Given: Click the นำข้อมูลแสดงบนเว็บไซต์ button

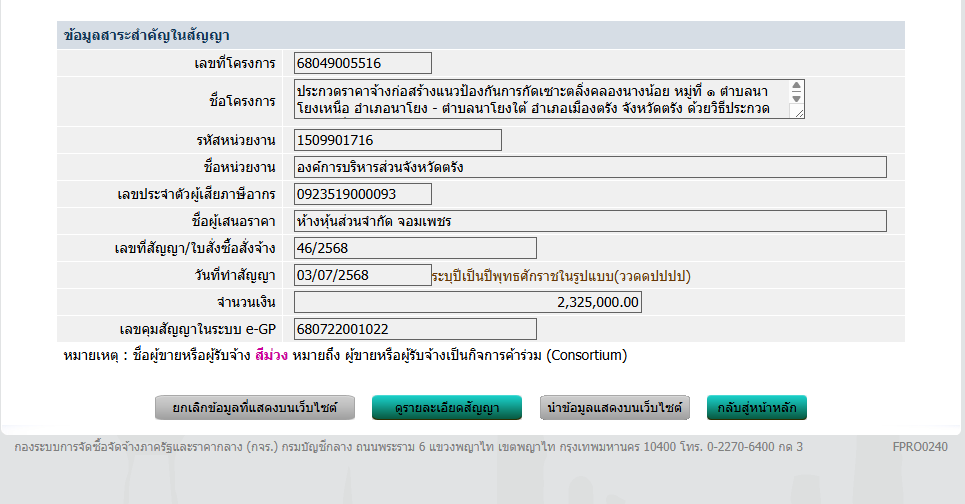Looking at the screenshot, I should (615, 407).
